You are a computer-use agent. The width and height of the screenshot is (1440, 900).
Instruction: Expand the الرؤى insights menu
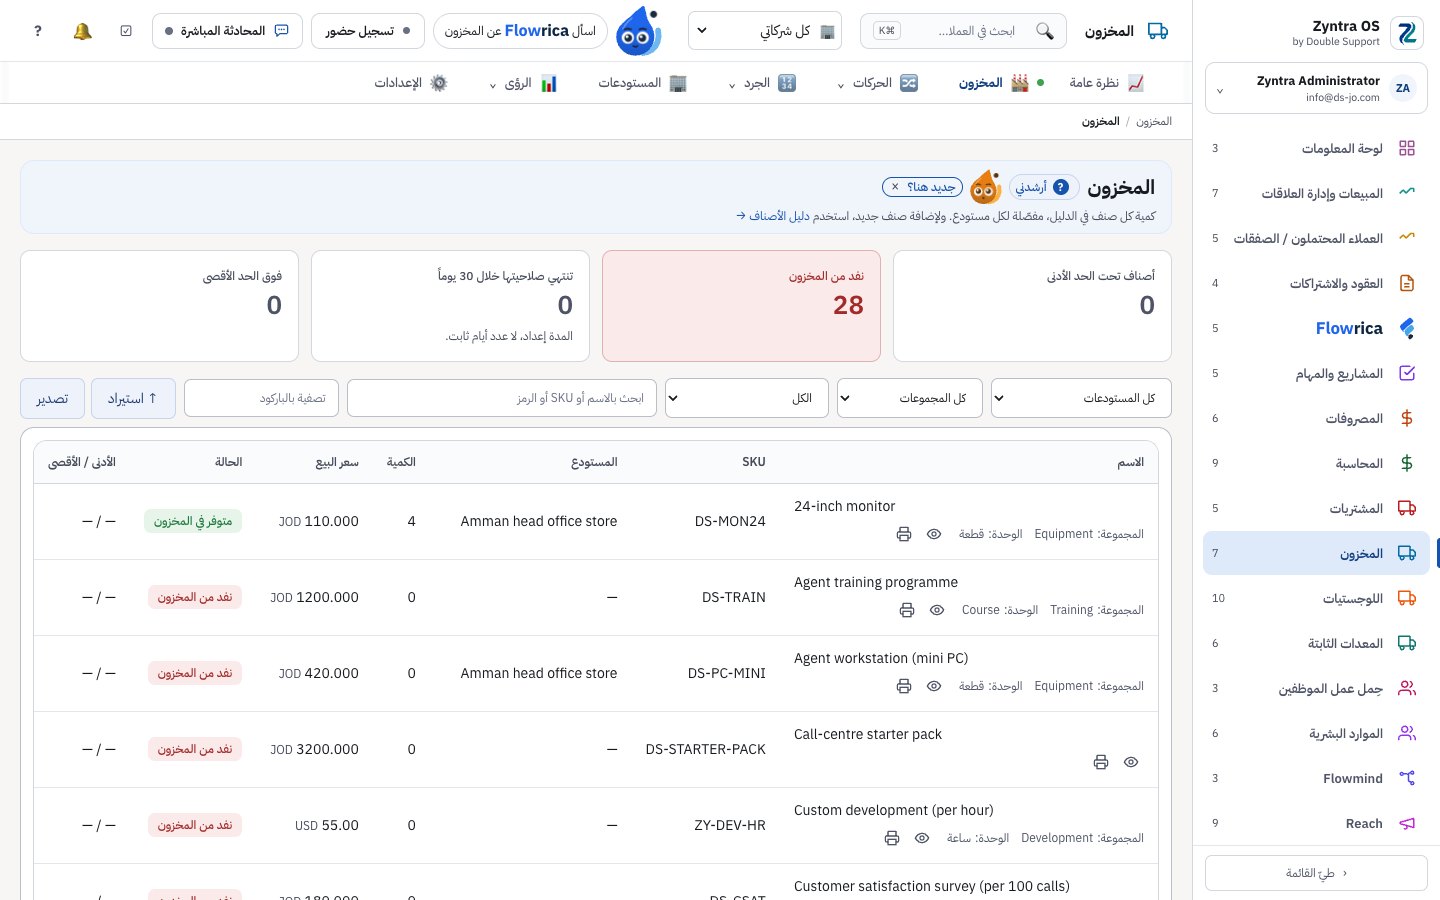tap(522, 83)
